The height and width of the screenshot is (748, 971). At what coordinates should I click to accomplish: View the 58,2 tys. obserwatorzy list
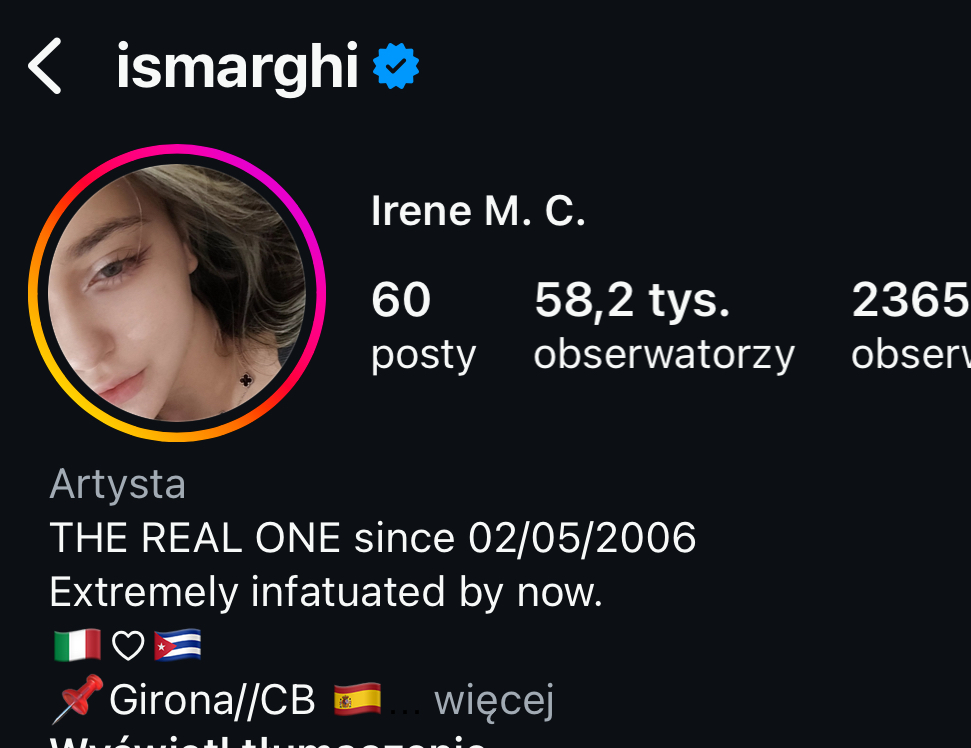click(664, 325)
